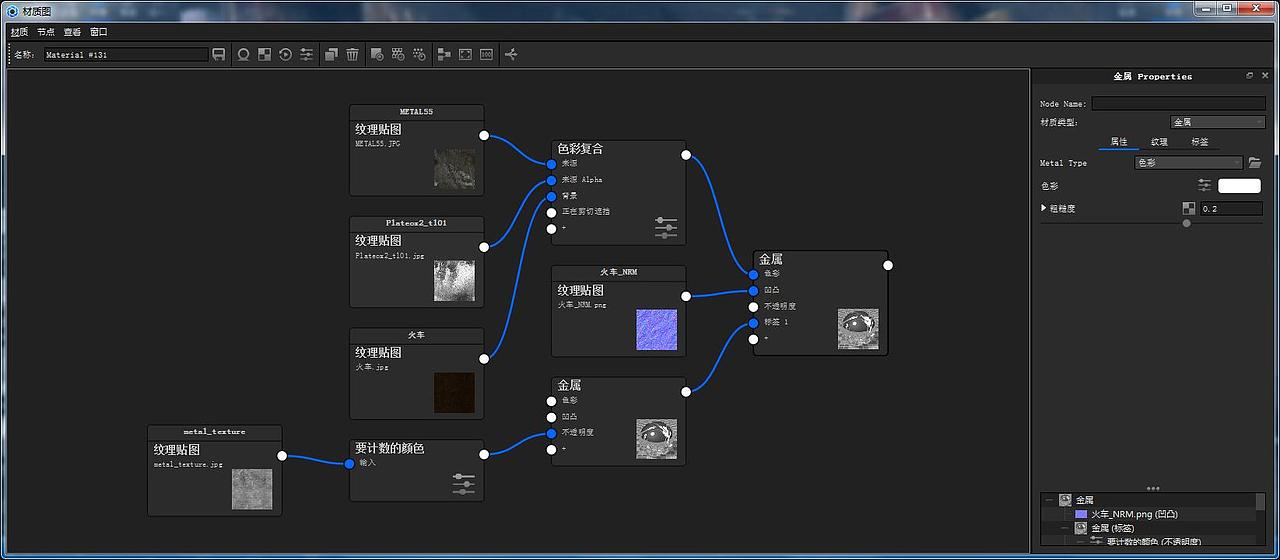Open the 材质类型 dropdown showing 金属
Screen dimensions: 1280x560
coord(1218,122)
